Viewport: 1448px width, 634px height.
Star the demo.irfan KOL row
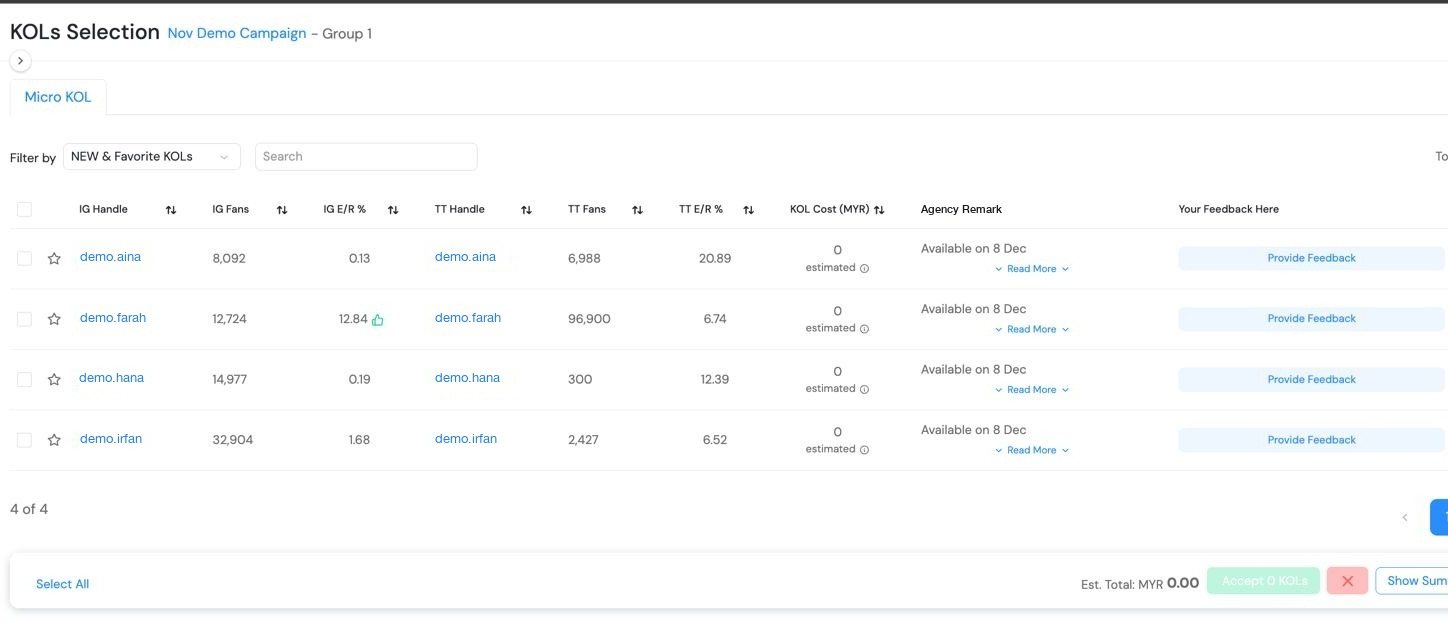[x=54, y=440]
